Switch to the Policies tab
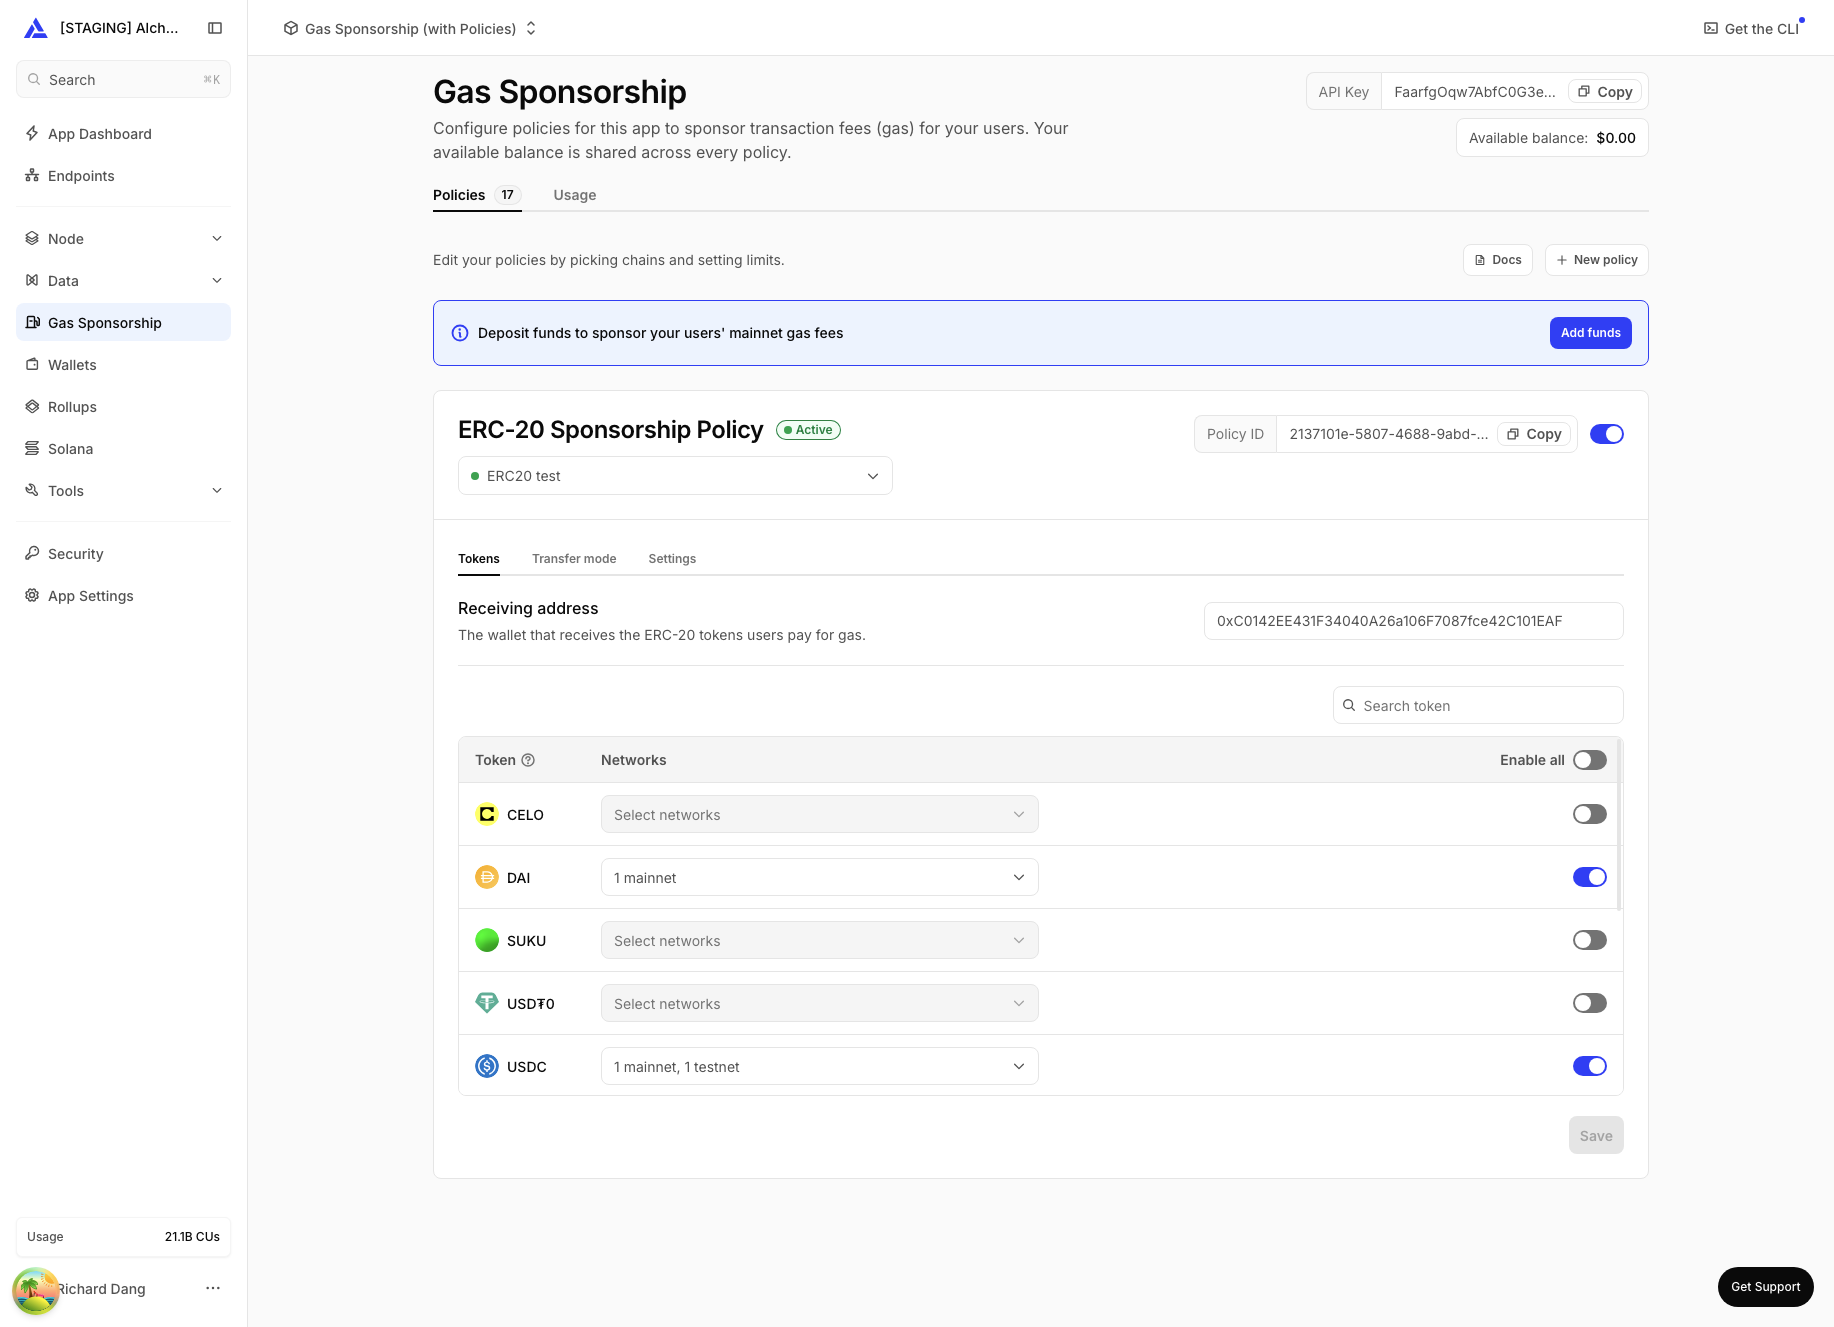Image resolution: width=1834 pixels, height=1327 pixels. point(477,195)
